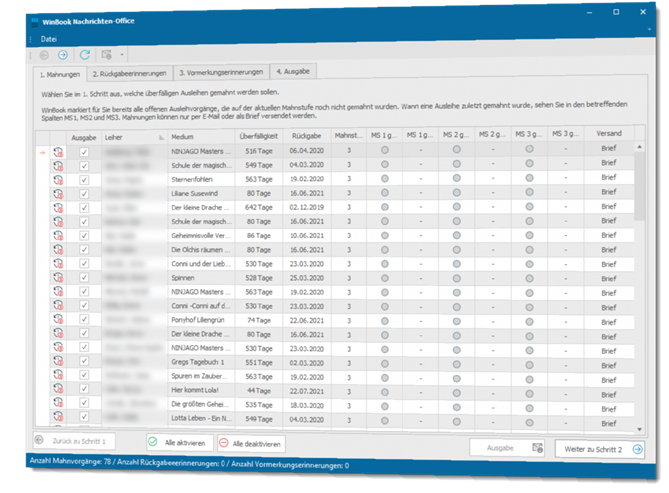Screen dimensions: 669x493
Task: Click the Brief cell in Spinnen row
Action: click(x=609, y=279)
